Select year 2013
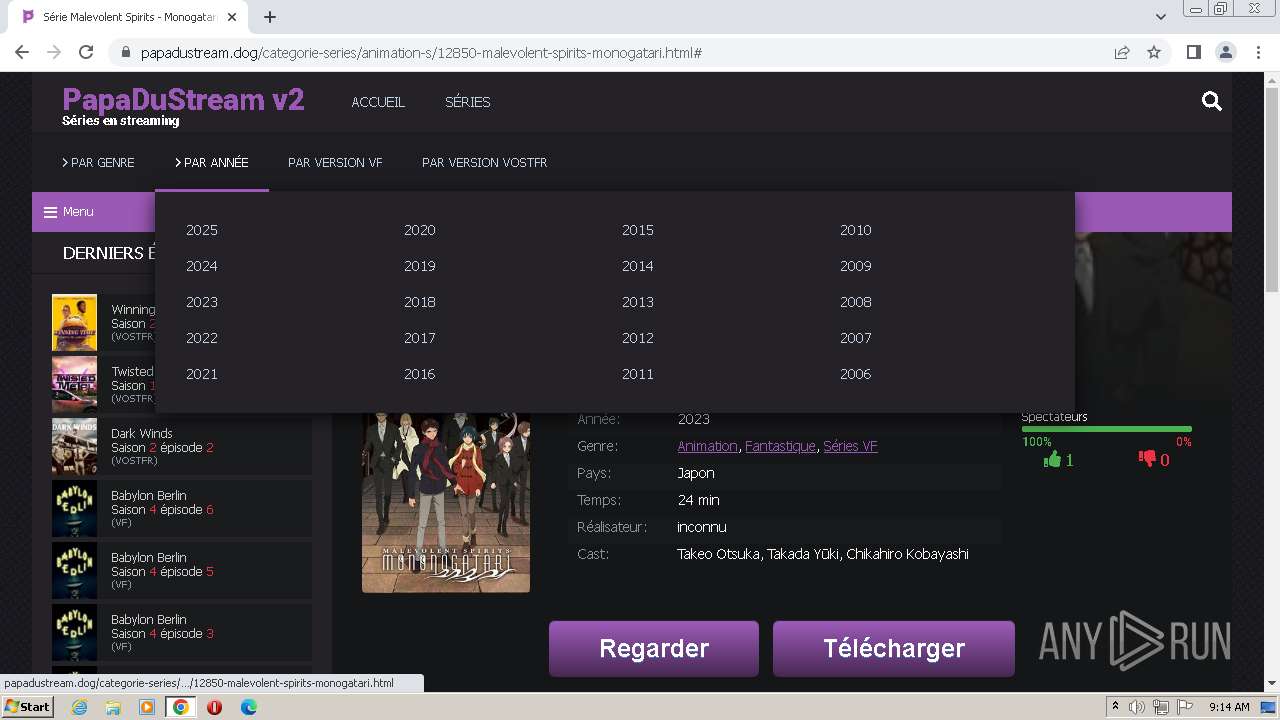1280x720 pixels. [x=637, y=302]
